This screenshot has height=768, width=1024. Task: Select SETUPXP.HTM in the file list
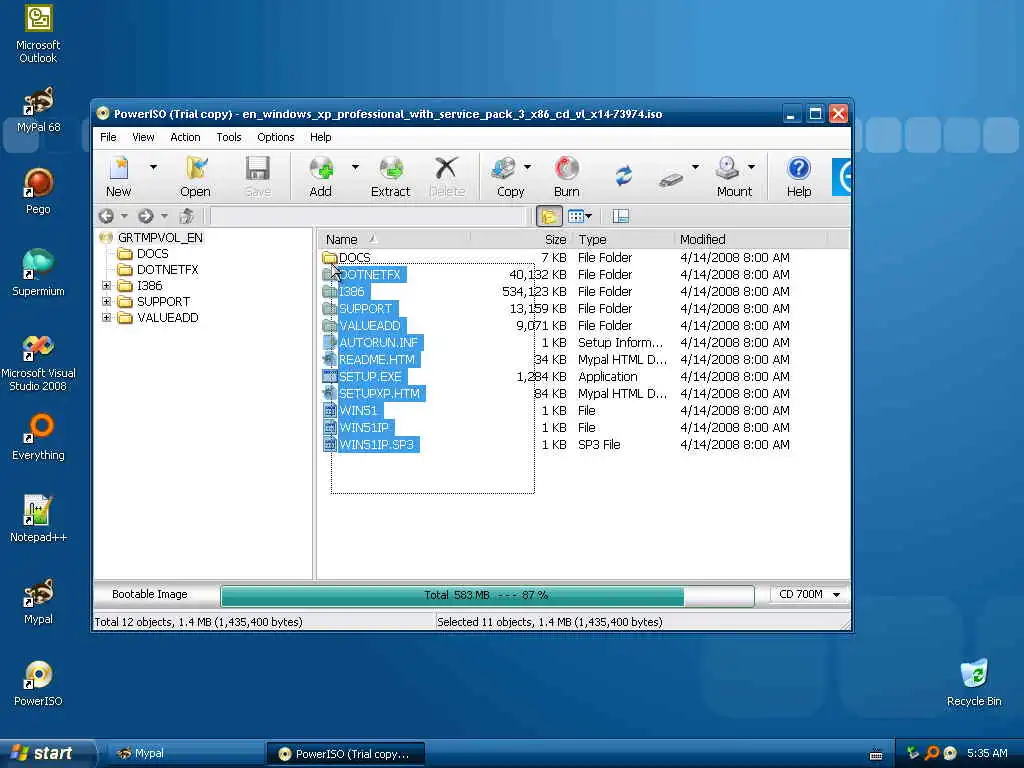tap(379, 394)
